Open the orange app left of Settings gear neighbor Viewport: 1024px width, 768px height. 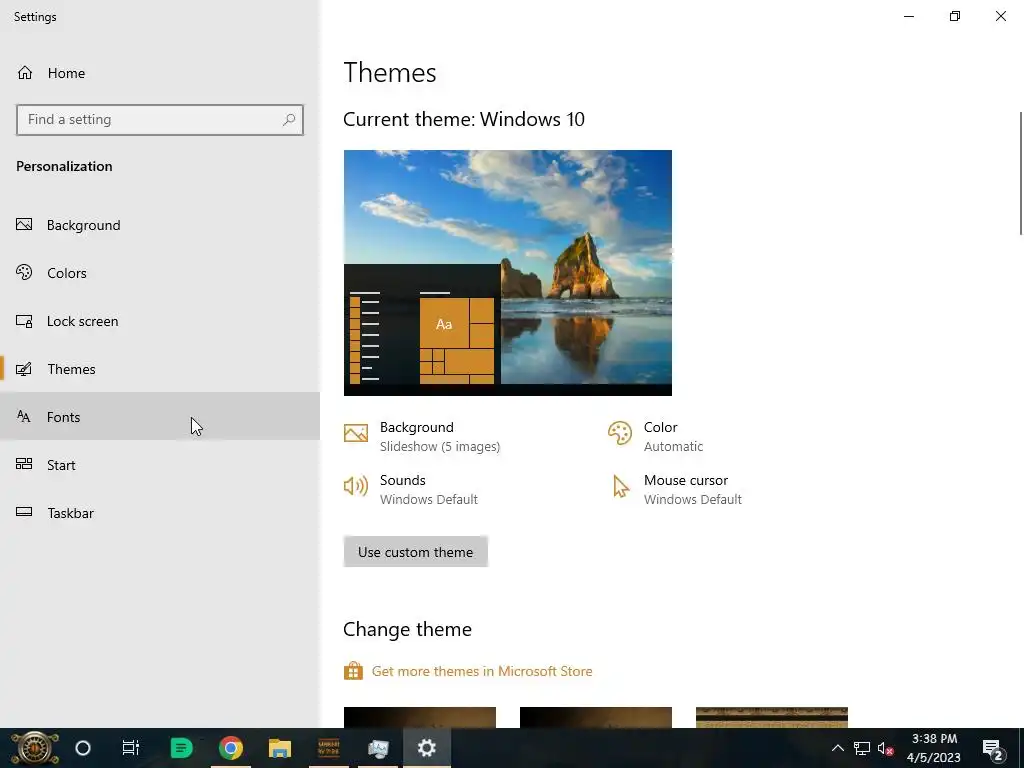(328, 748)
